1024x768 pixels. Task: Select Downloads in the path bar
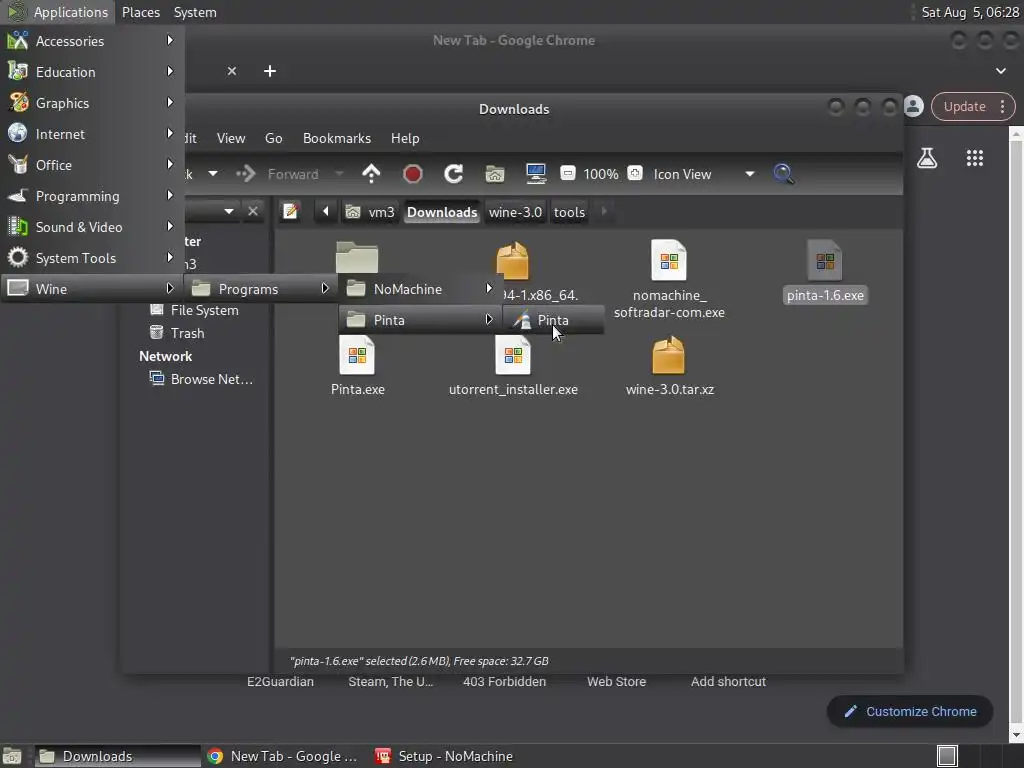pos(442,212)
